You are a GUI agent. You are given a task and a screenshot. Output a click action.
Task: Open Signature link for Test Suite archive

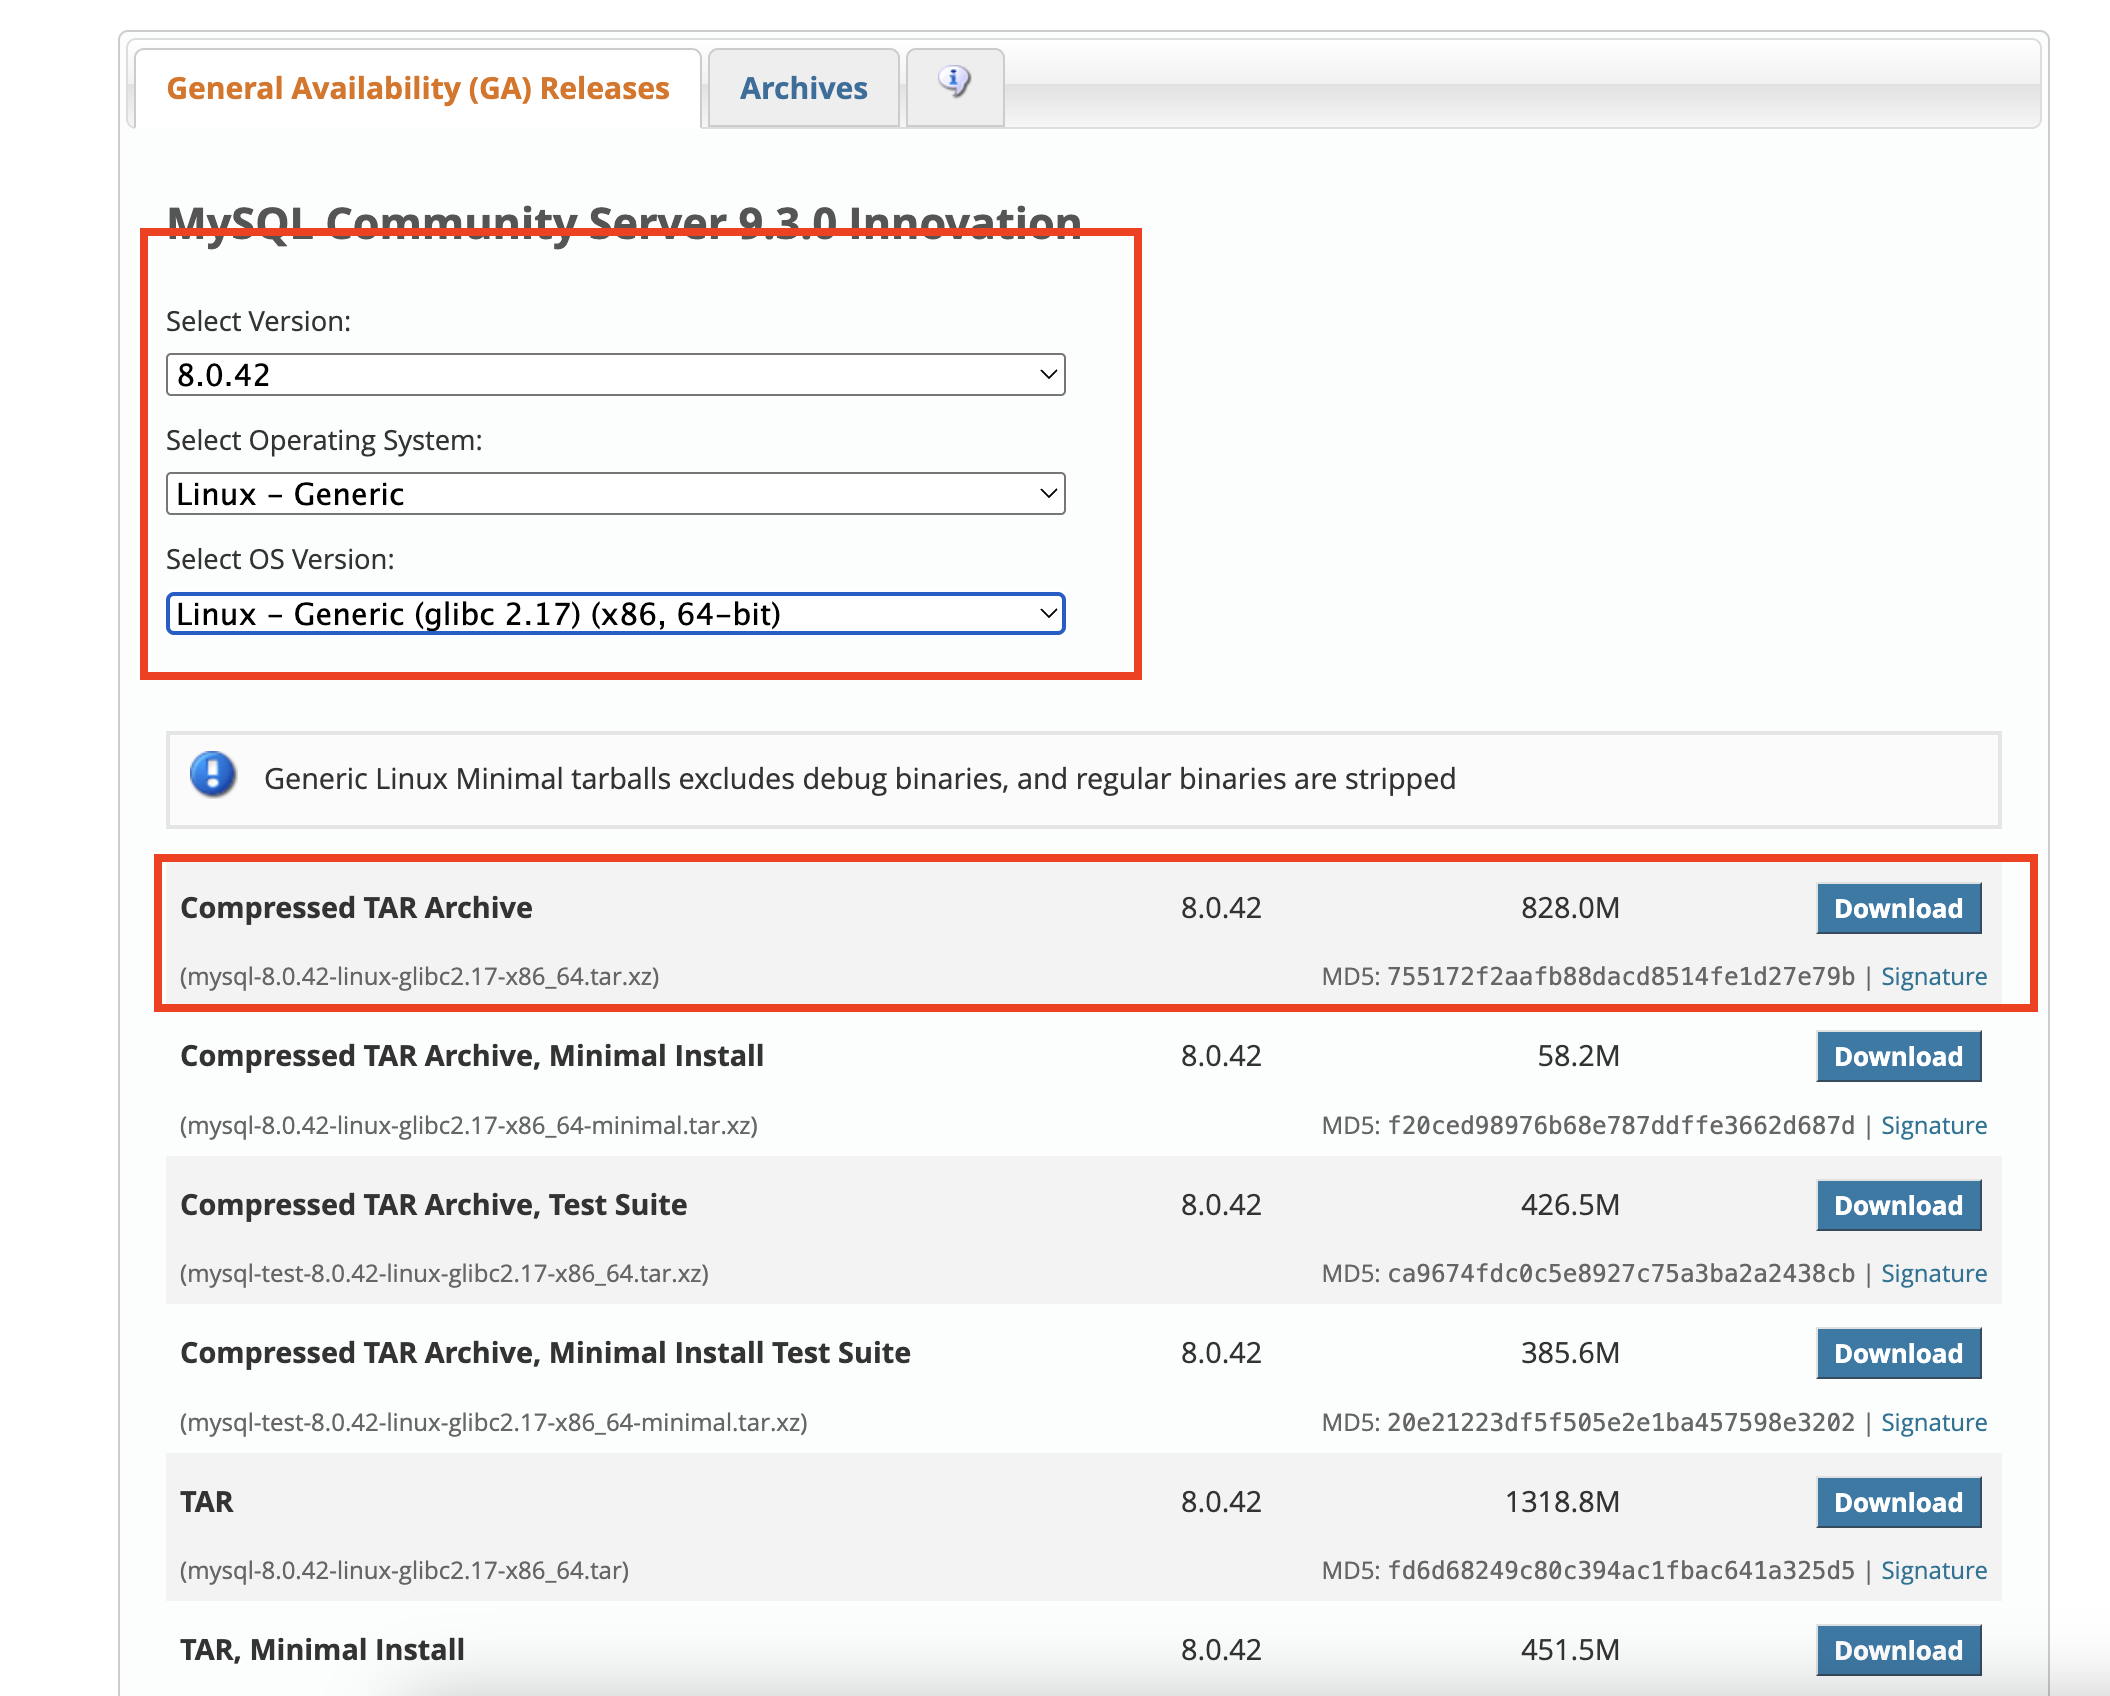[x=1933, y=1274]
